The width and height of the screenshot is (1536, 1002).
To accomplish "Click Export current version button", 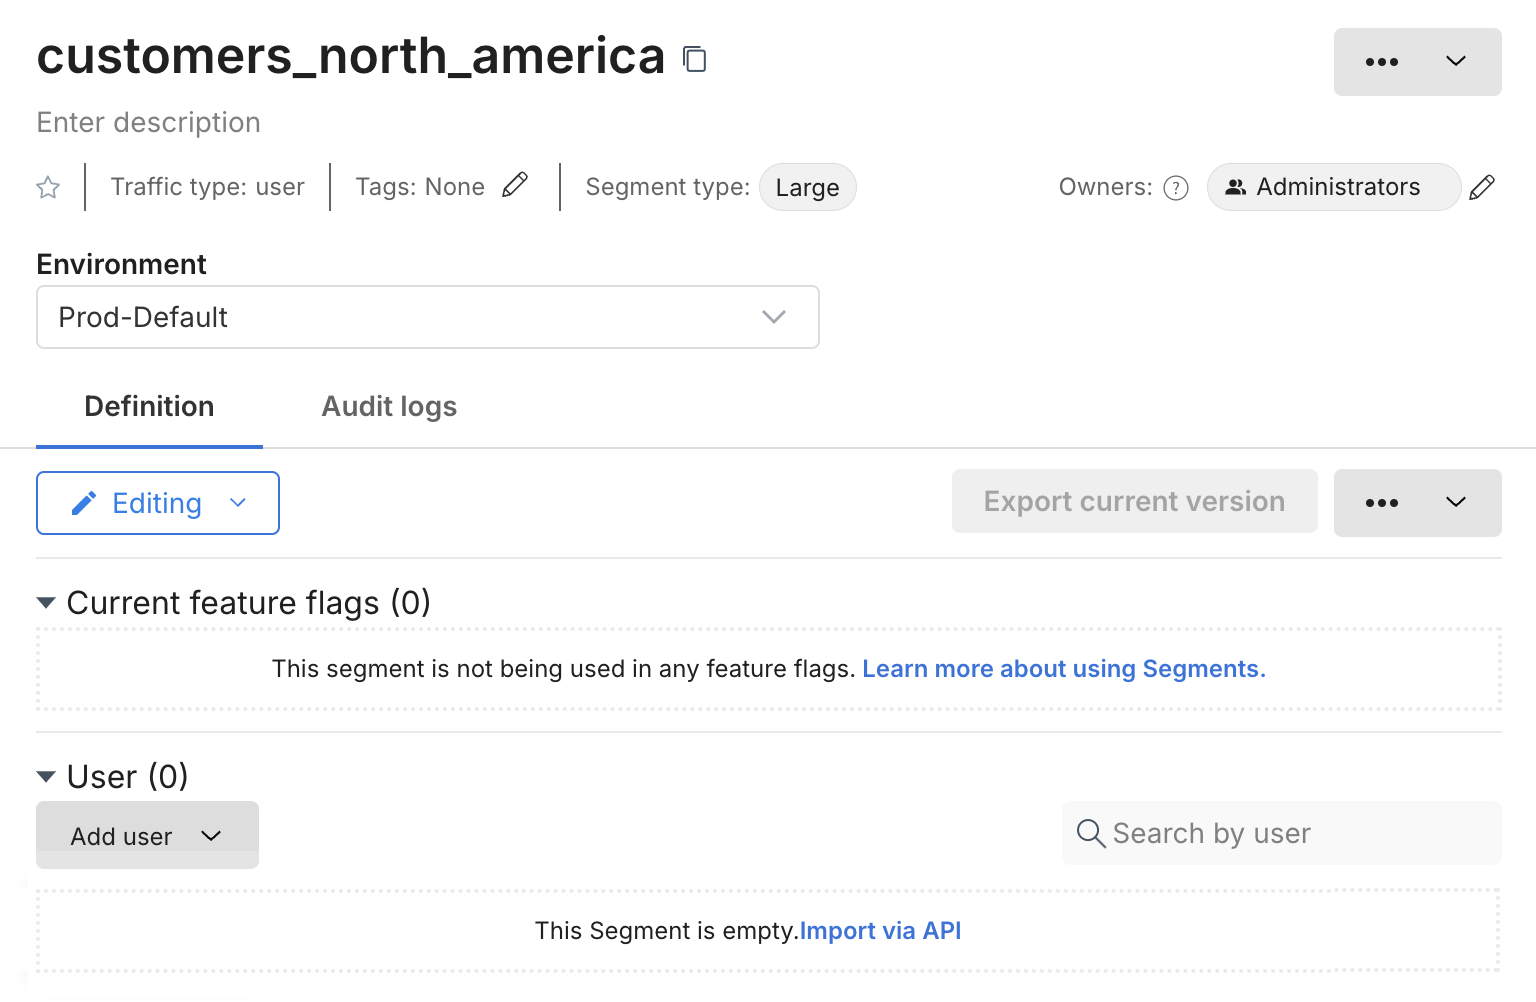I will point(1134,501).
